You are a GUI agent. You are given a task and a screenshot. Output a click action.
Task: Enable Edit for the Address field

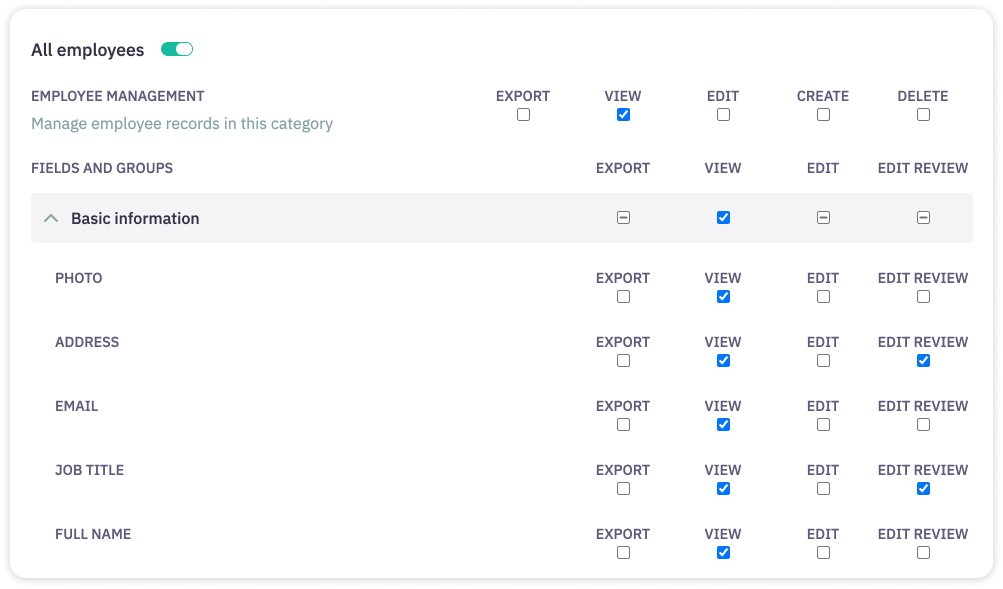(823, 361)
